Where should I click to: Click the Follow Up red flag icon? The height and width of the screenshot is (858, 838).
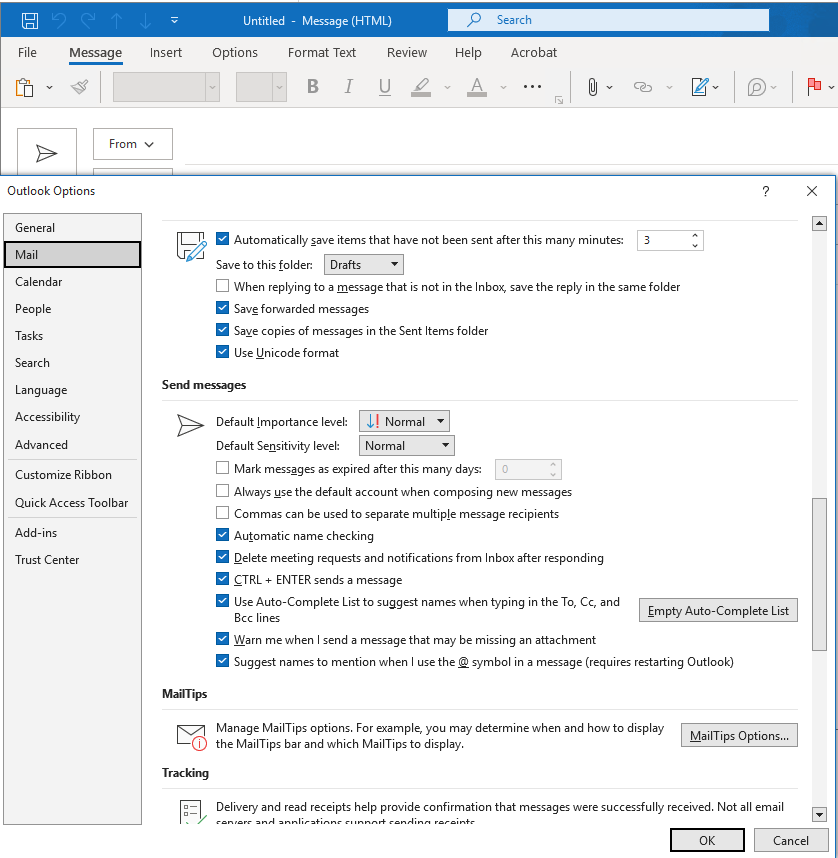[814, 86]
